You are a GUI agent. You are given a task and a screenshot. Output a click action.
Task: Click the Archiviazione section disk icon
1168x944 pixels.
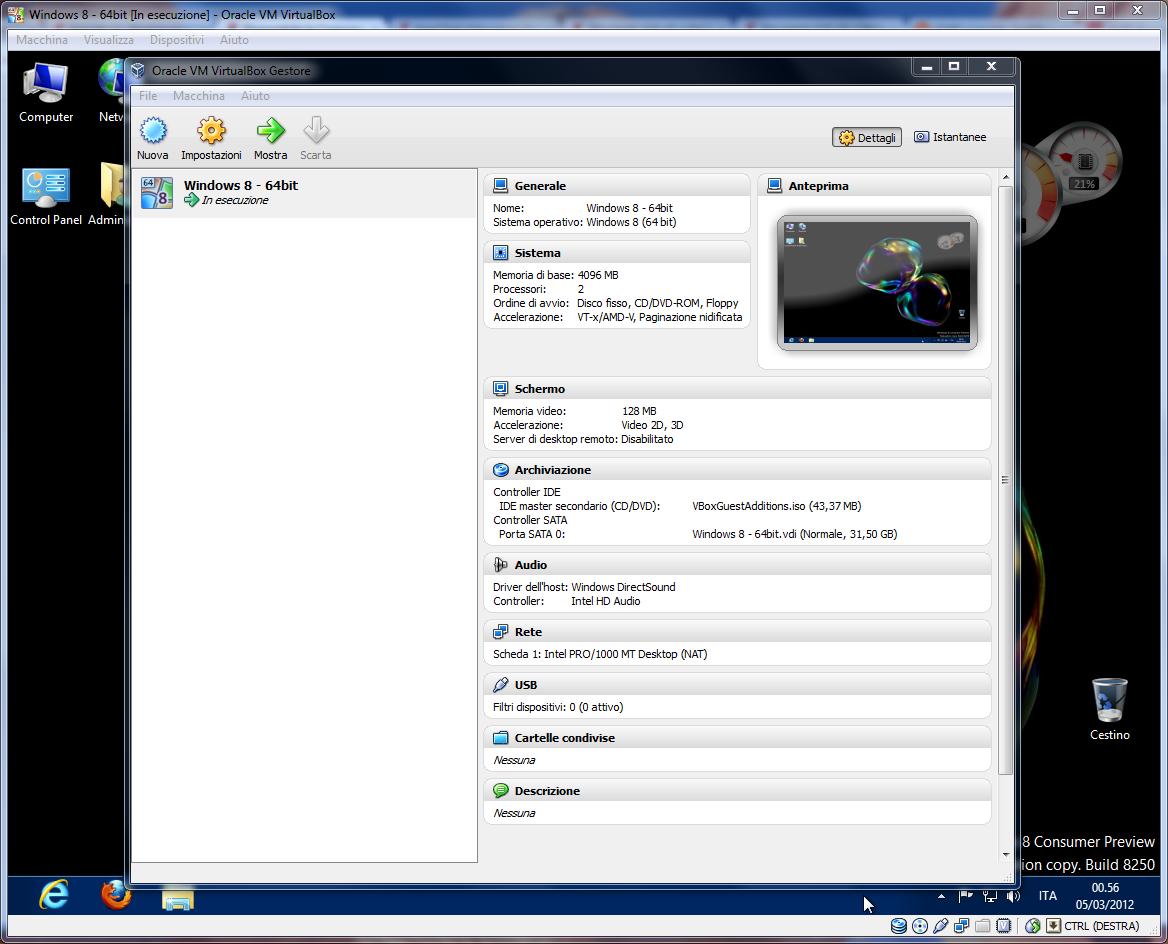coord(501,470)
